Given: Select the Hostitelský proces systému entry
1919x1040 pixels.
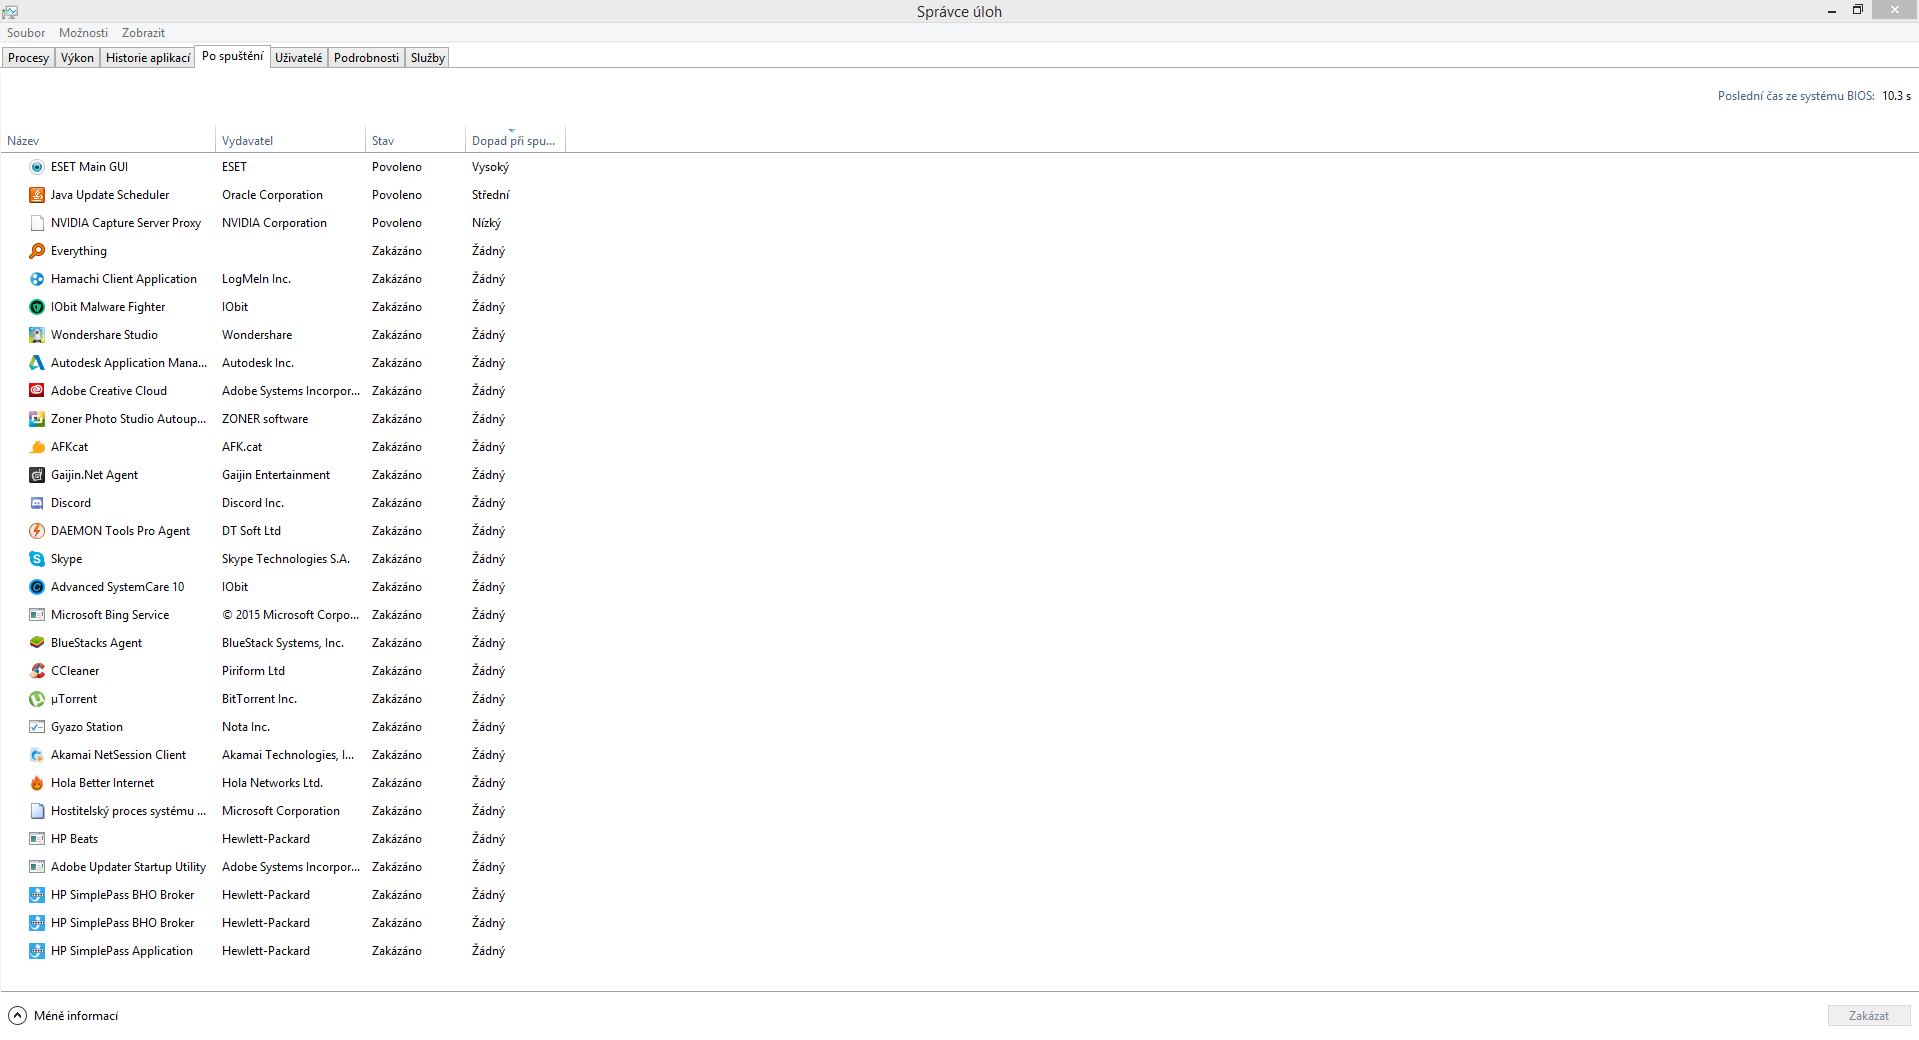Looking at the screenshot, I should [x=283, y=811].
